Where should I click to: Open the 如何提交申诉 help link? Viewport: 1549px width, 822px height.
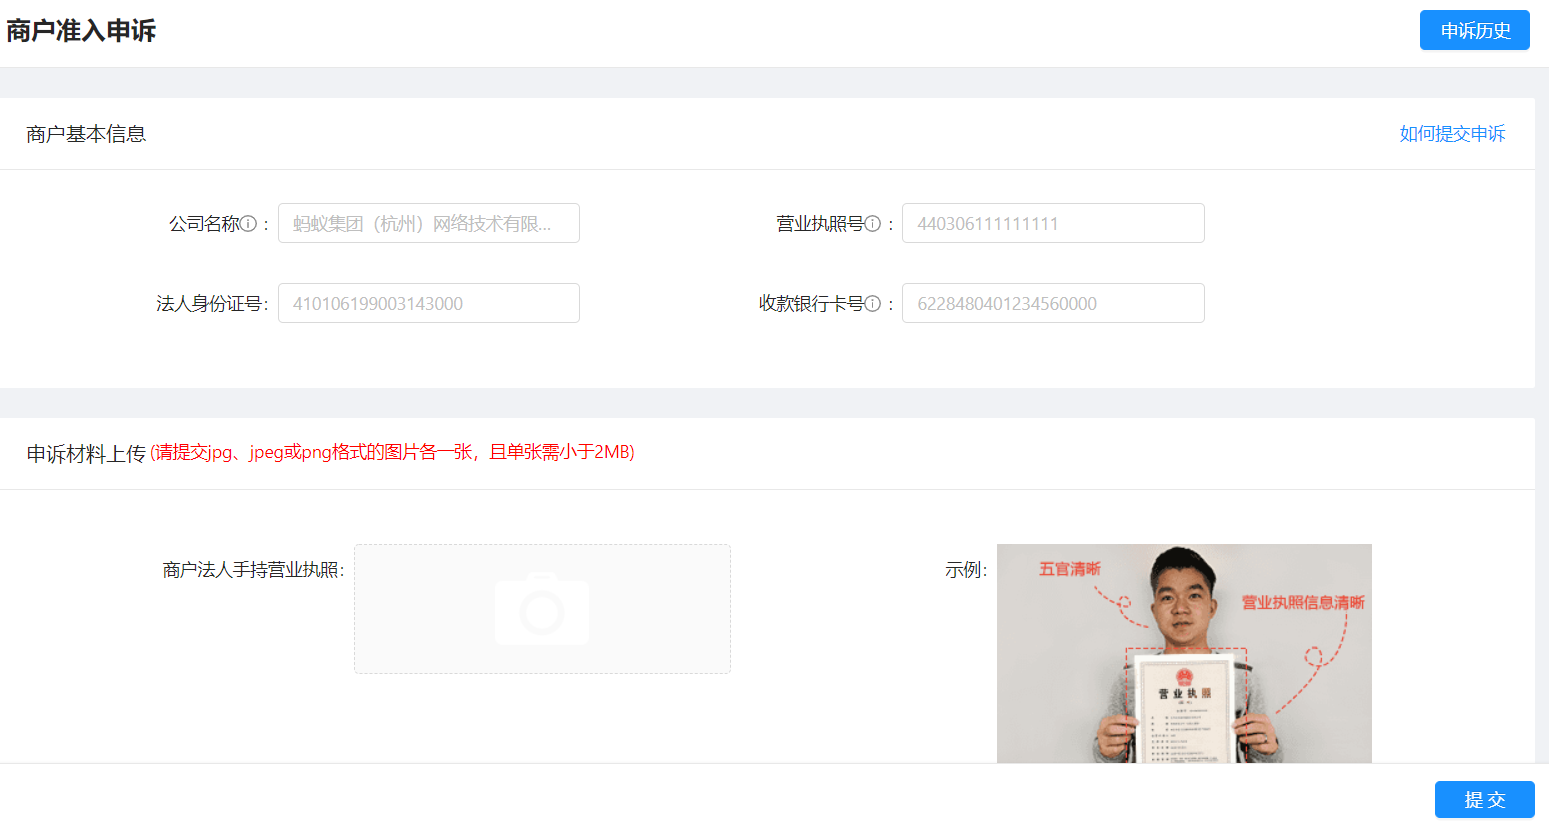[1452, 133]
